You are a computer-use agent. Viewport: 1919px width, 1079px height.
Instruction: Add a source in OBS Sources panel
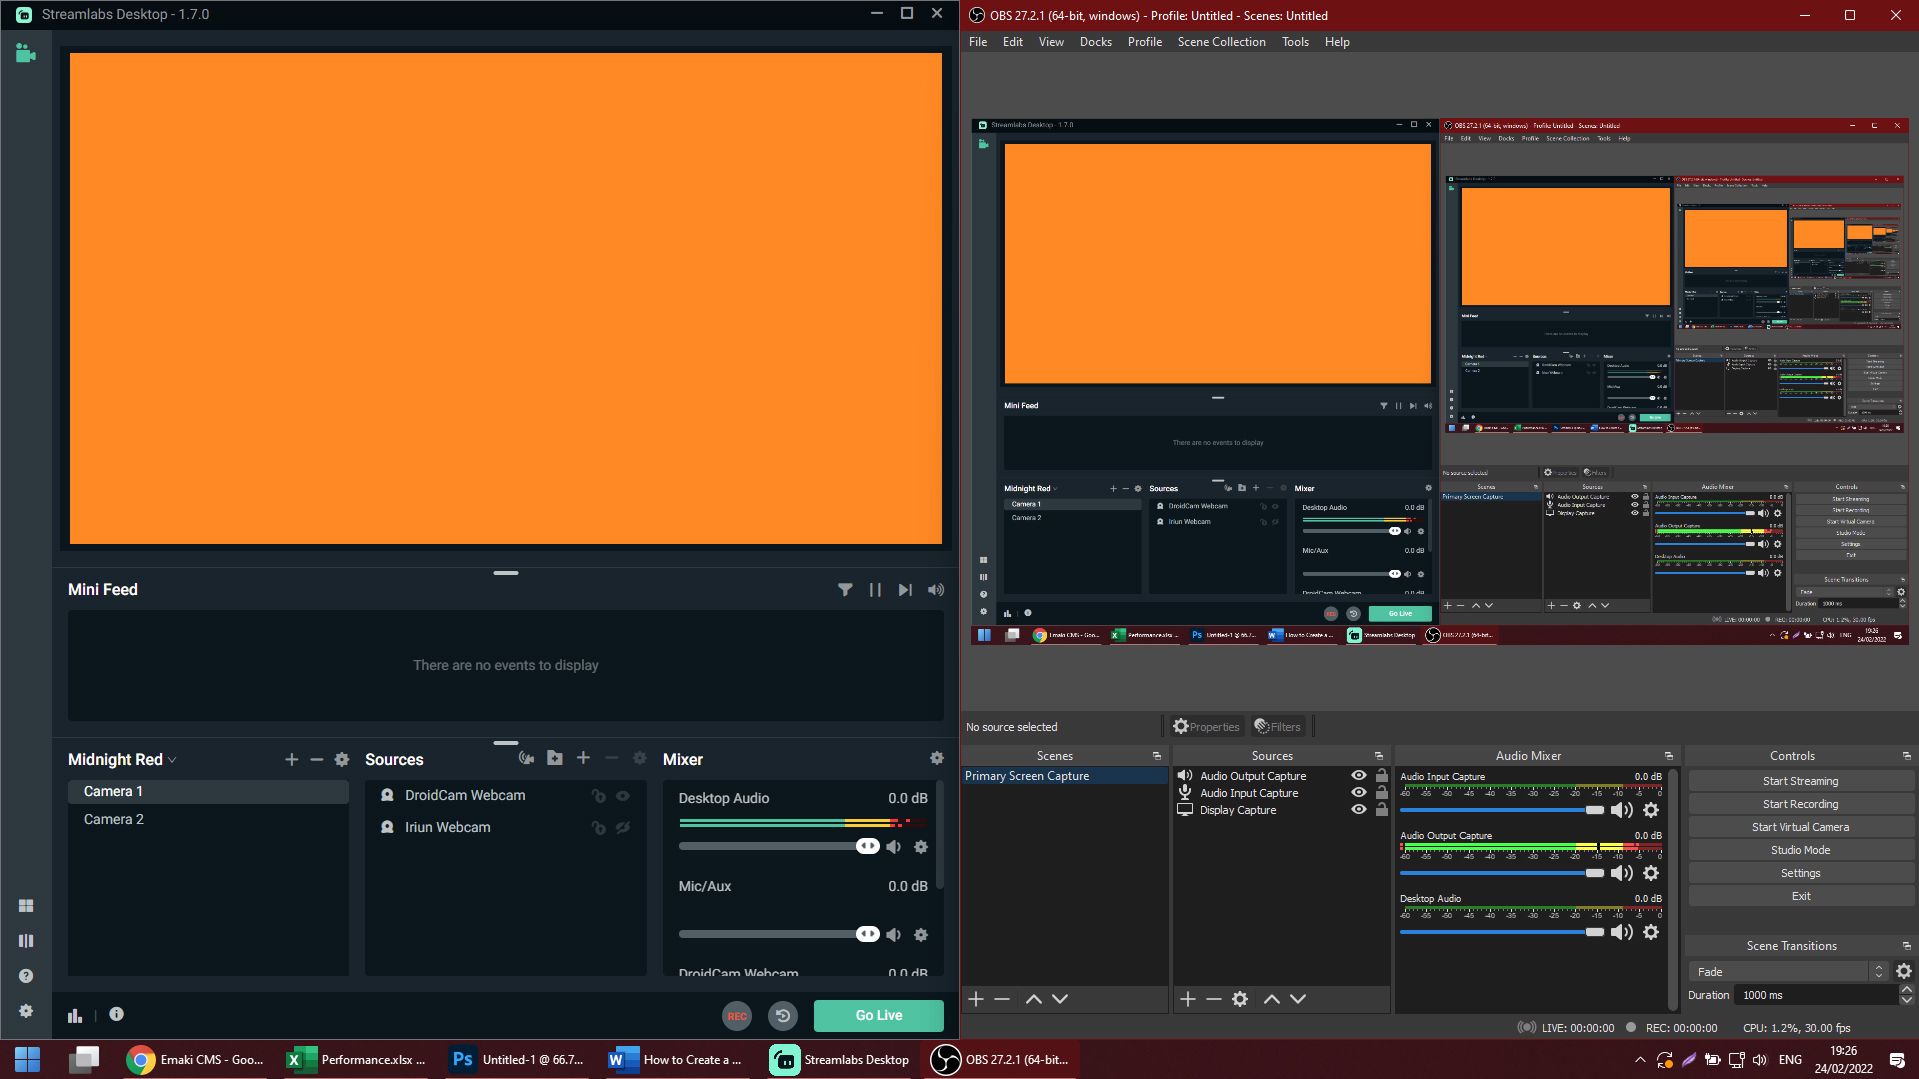[1186, 998]
